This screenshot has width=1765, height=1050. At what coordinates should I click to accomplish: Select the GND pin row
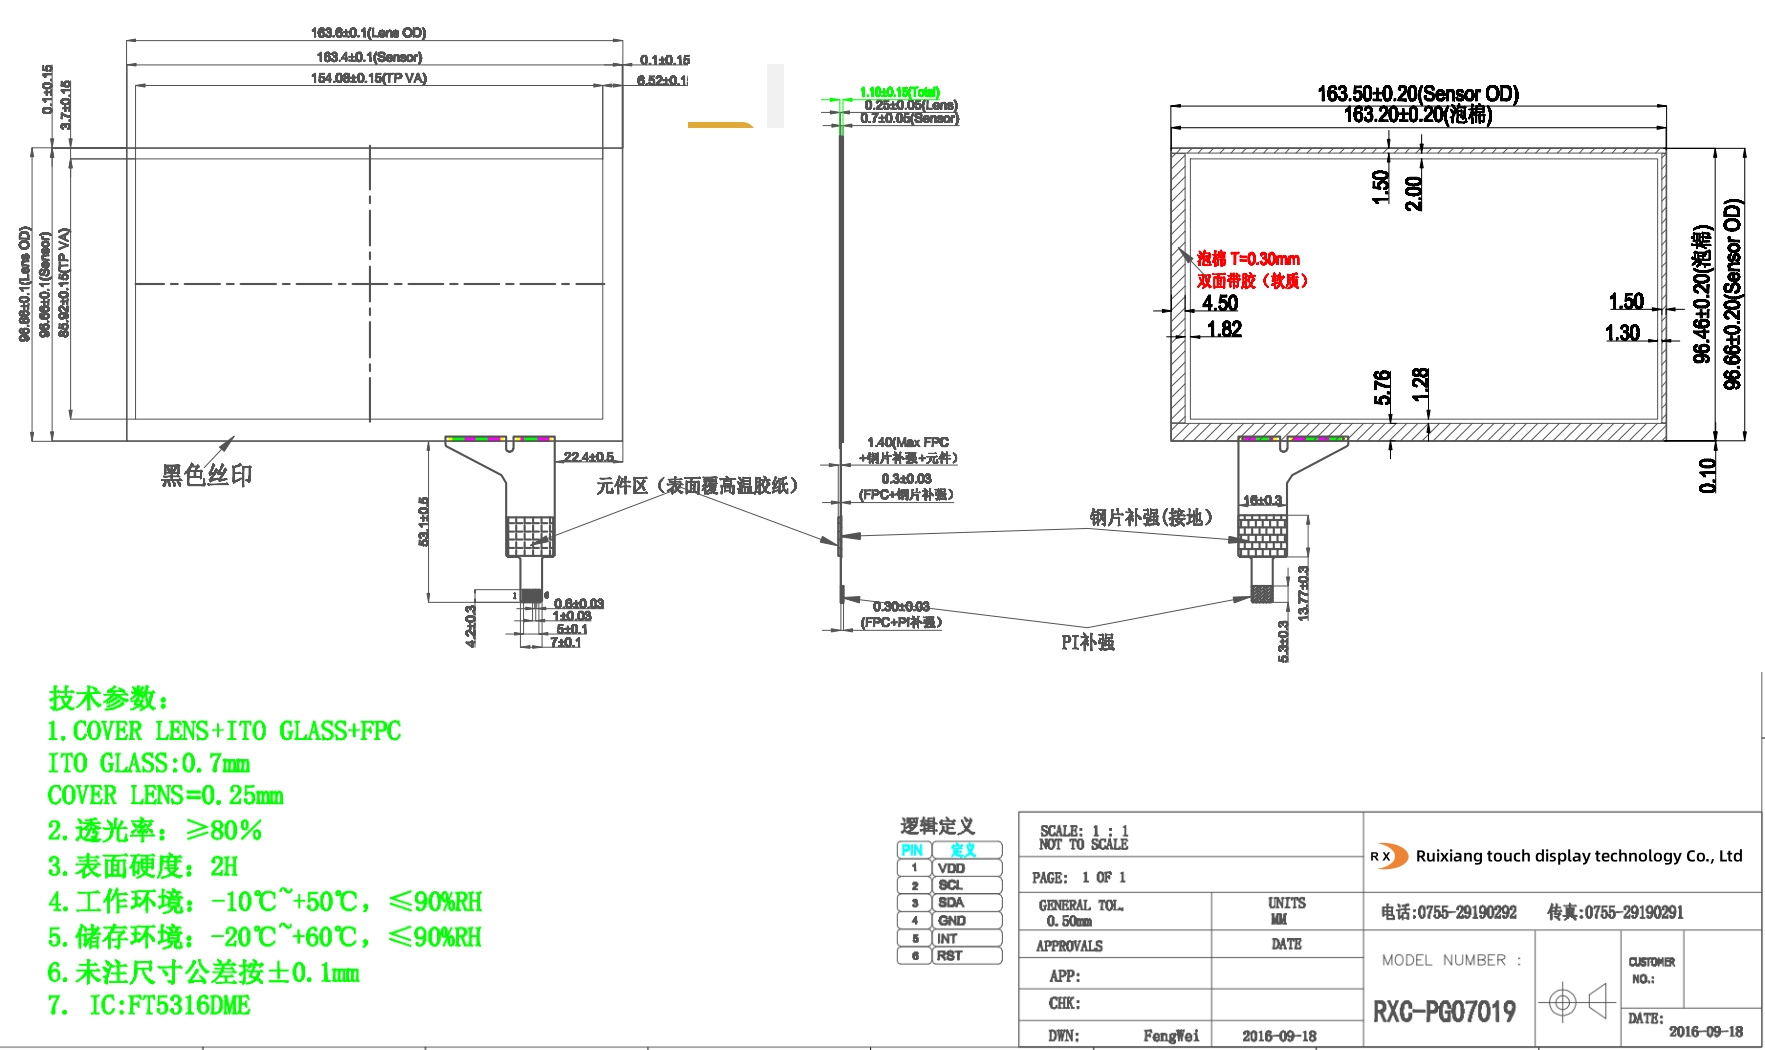(x=949, y=921)
